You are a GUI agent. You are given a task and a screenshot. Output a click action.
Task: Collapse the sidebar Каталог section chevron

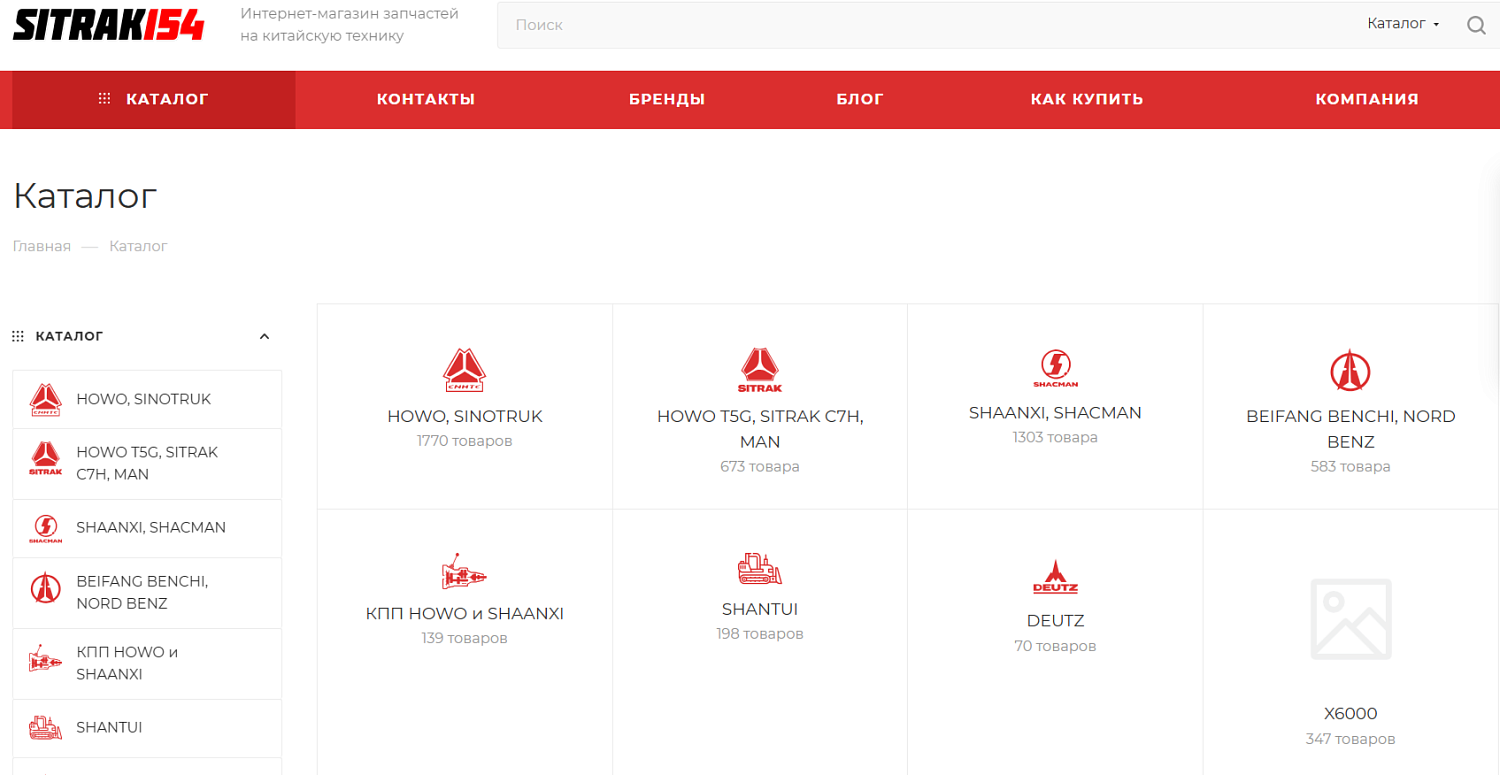coord(264,337)
